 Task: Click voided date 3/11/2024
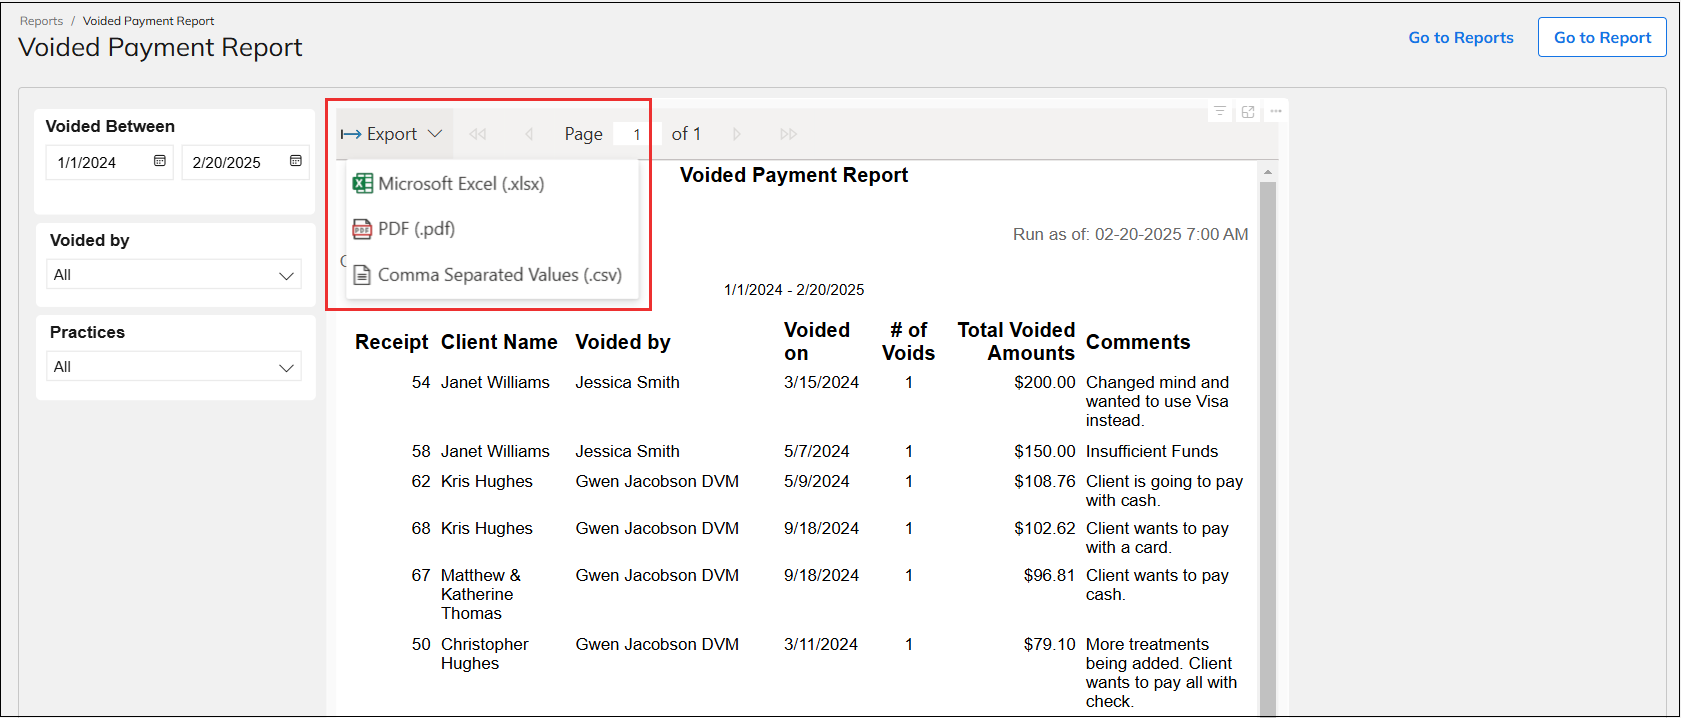tap(821, 645)
